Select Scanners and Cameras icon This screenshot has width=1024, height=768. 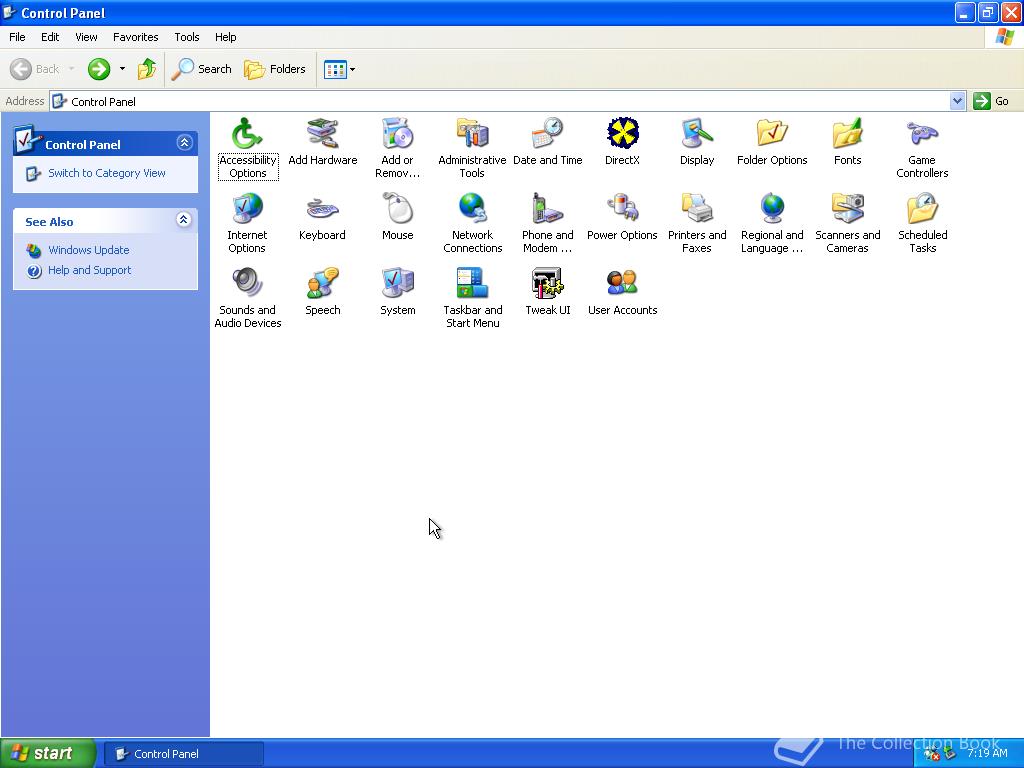847,223
